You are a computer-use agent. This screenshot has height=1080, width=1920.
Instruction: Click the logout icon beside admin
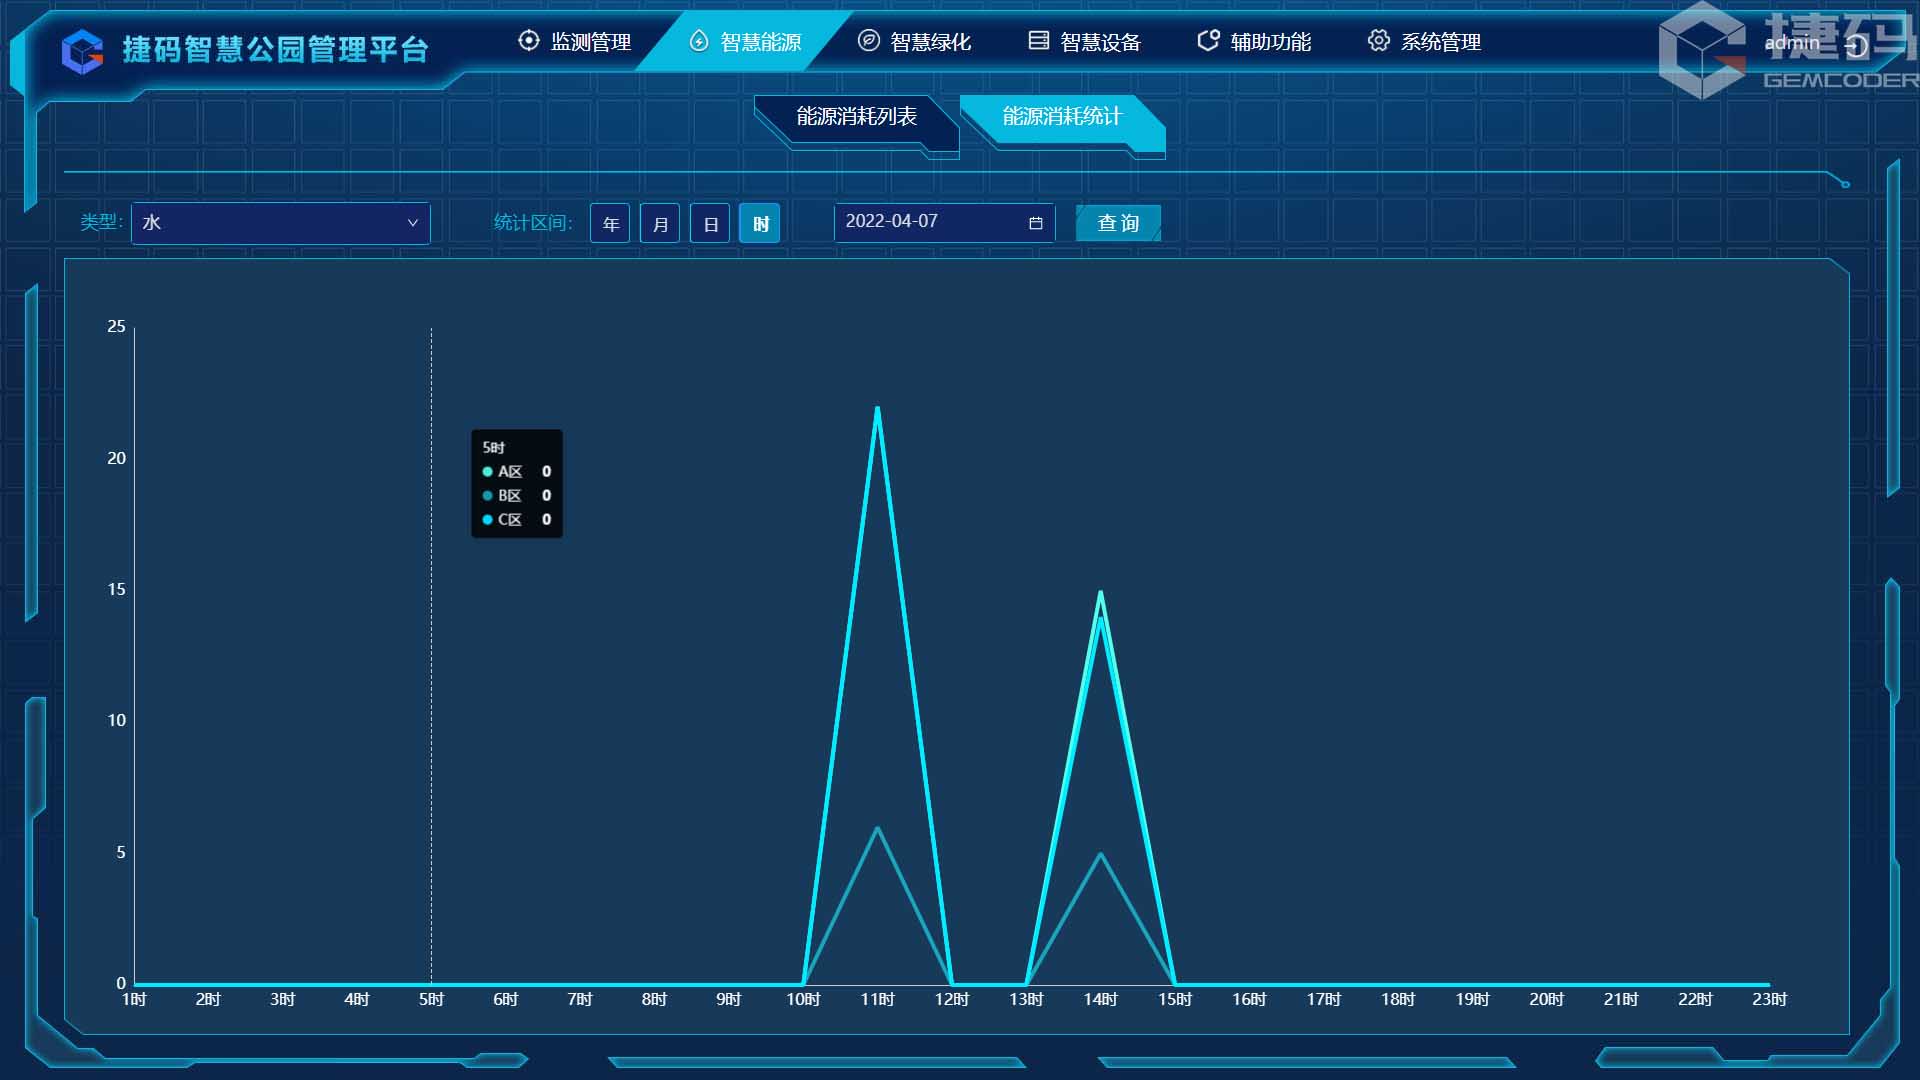(1856, 46)
